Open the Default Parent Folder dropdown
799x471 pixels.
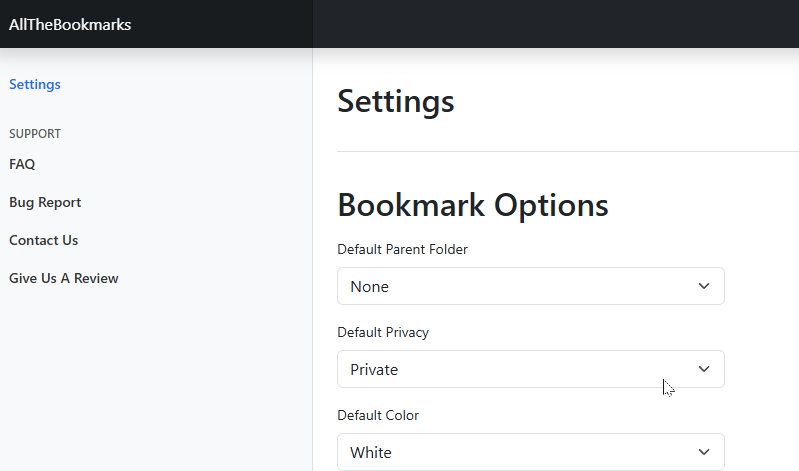point(530,286)
